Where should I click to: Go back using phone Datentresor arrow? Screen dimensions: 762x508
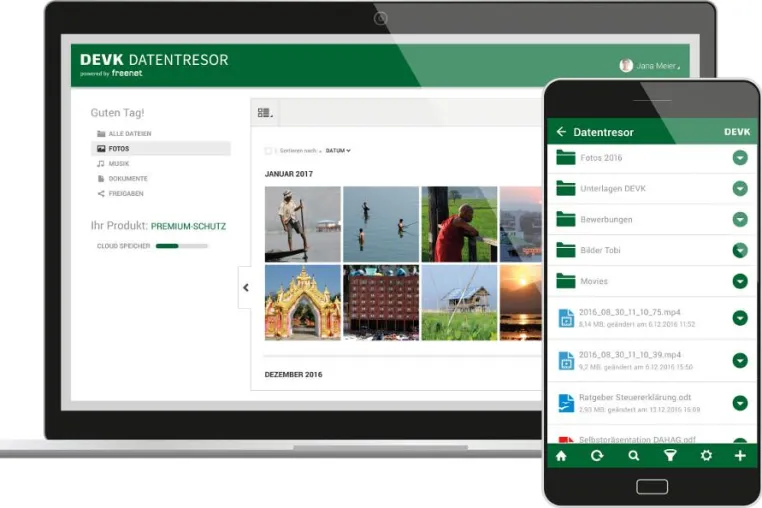[561, 132]
